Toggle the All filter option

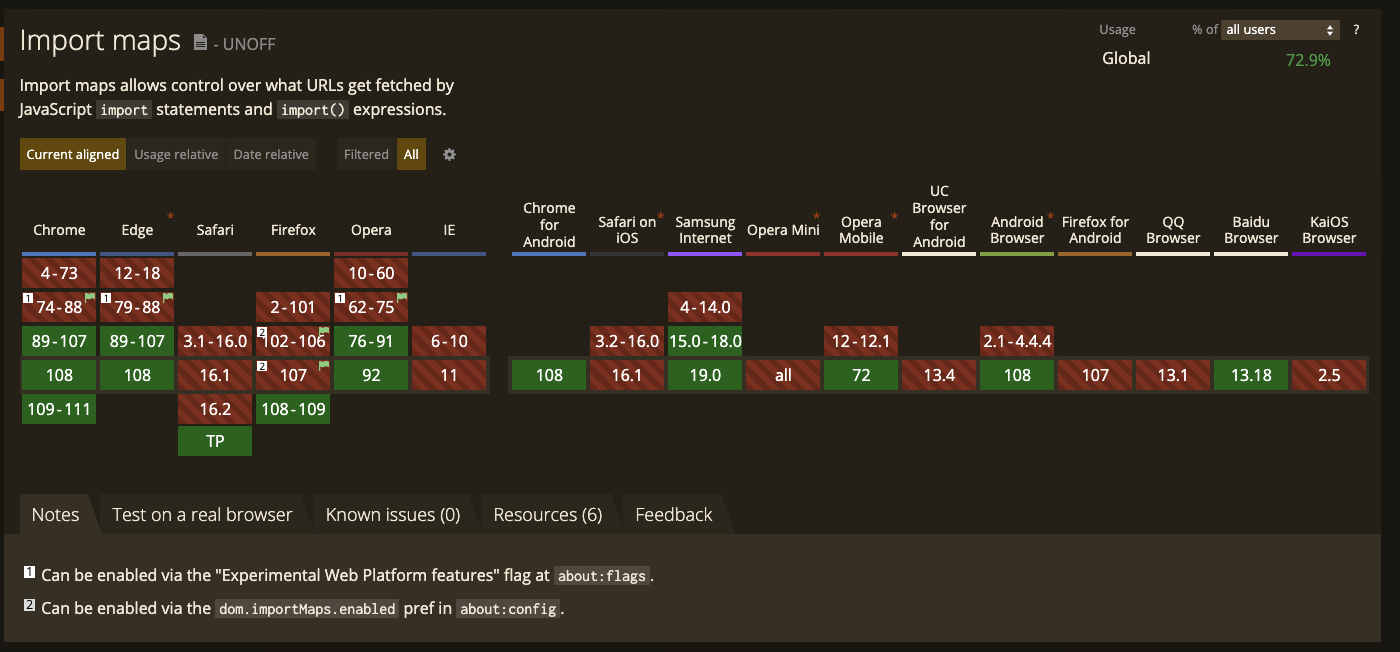click(x=411, y=154)
